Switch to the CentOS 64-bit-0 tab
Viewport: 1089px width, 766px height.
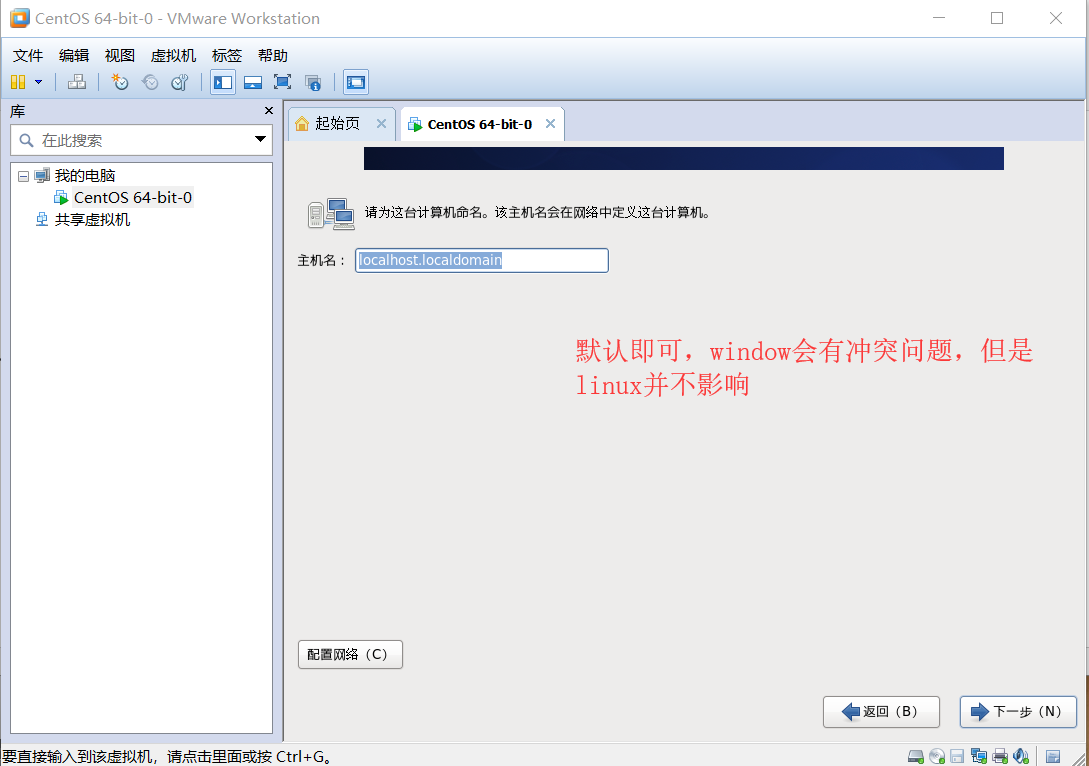tap(479, 124)
